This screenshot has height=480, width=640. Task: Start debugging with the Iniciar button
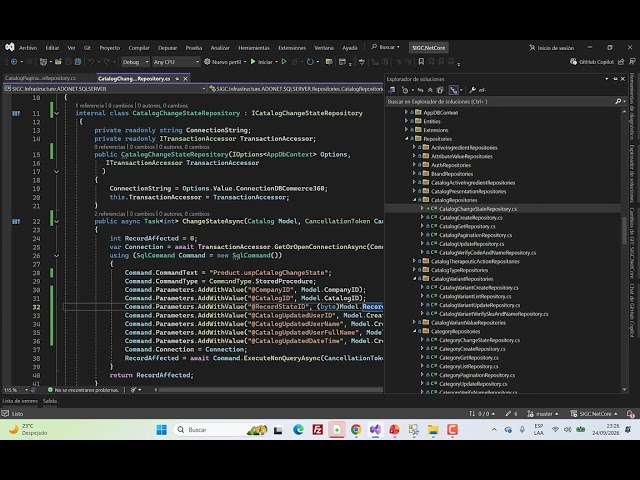[261, 62]
